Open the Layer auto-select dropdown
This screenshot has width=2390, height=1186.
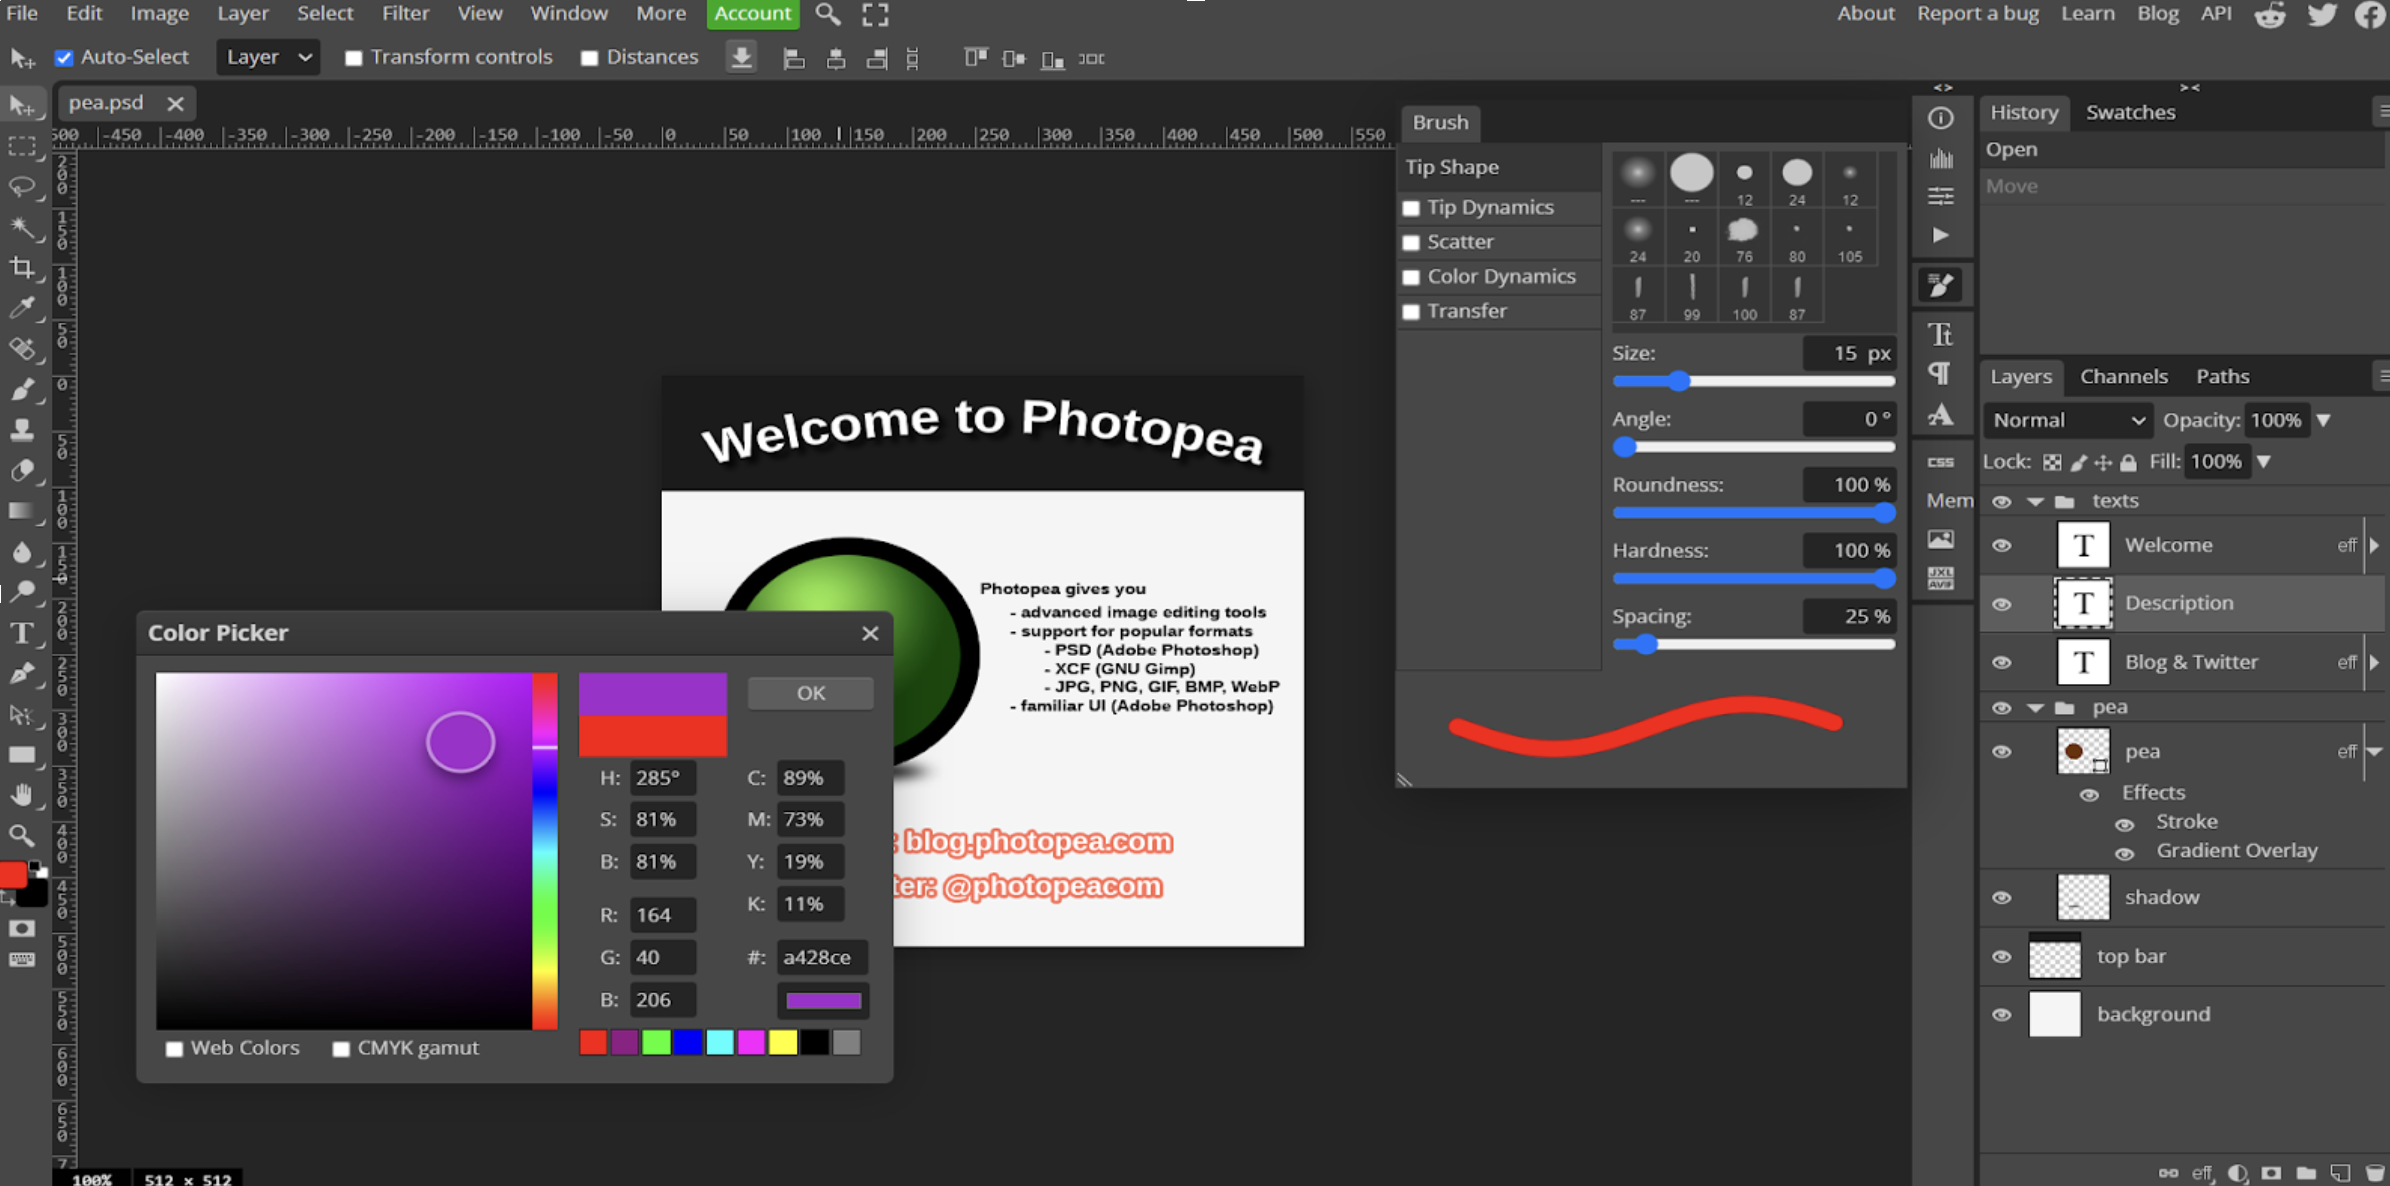click(268, 57)
